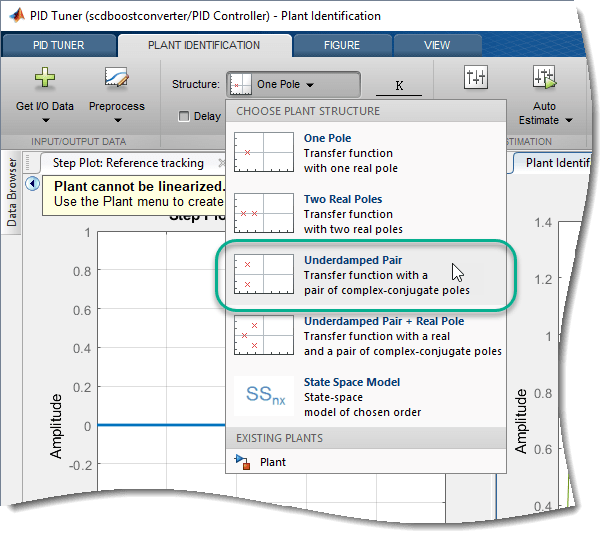Select Step Plot: Reference tracking document tab

pos(128,163)
